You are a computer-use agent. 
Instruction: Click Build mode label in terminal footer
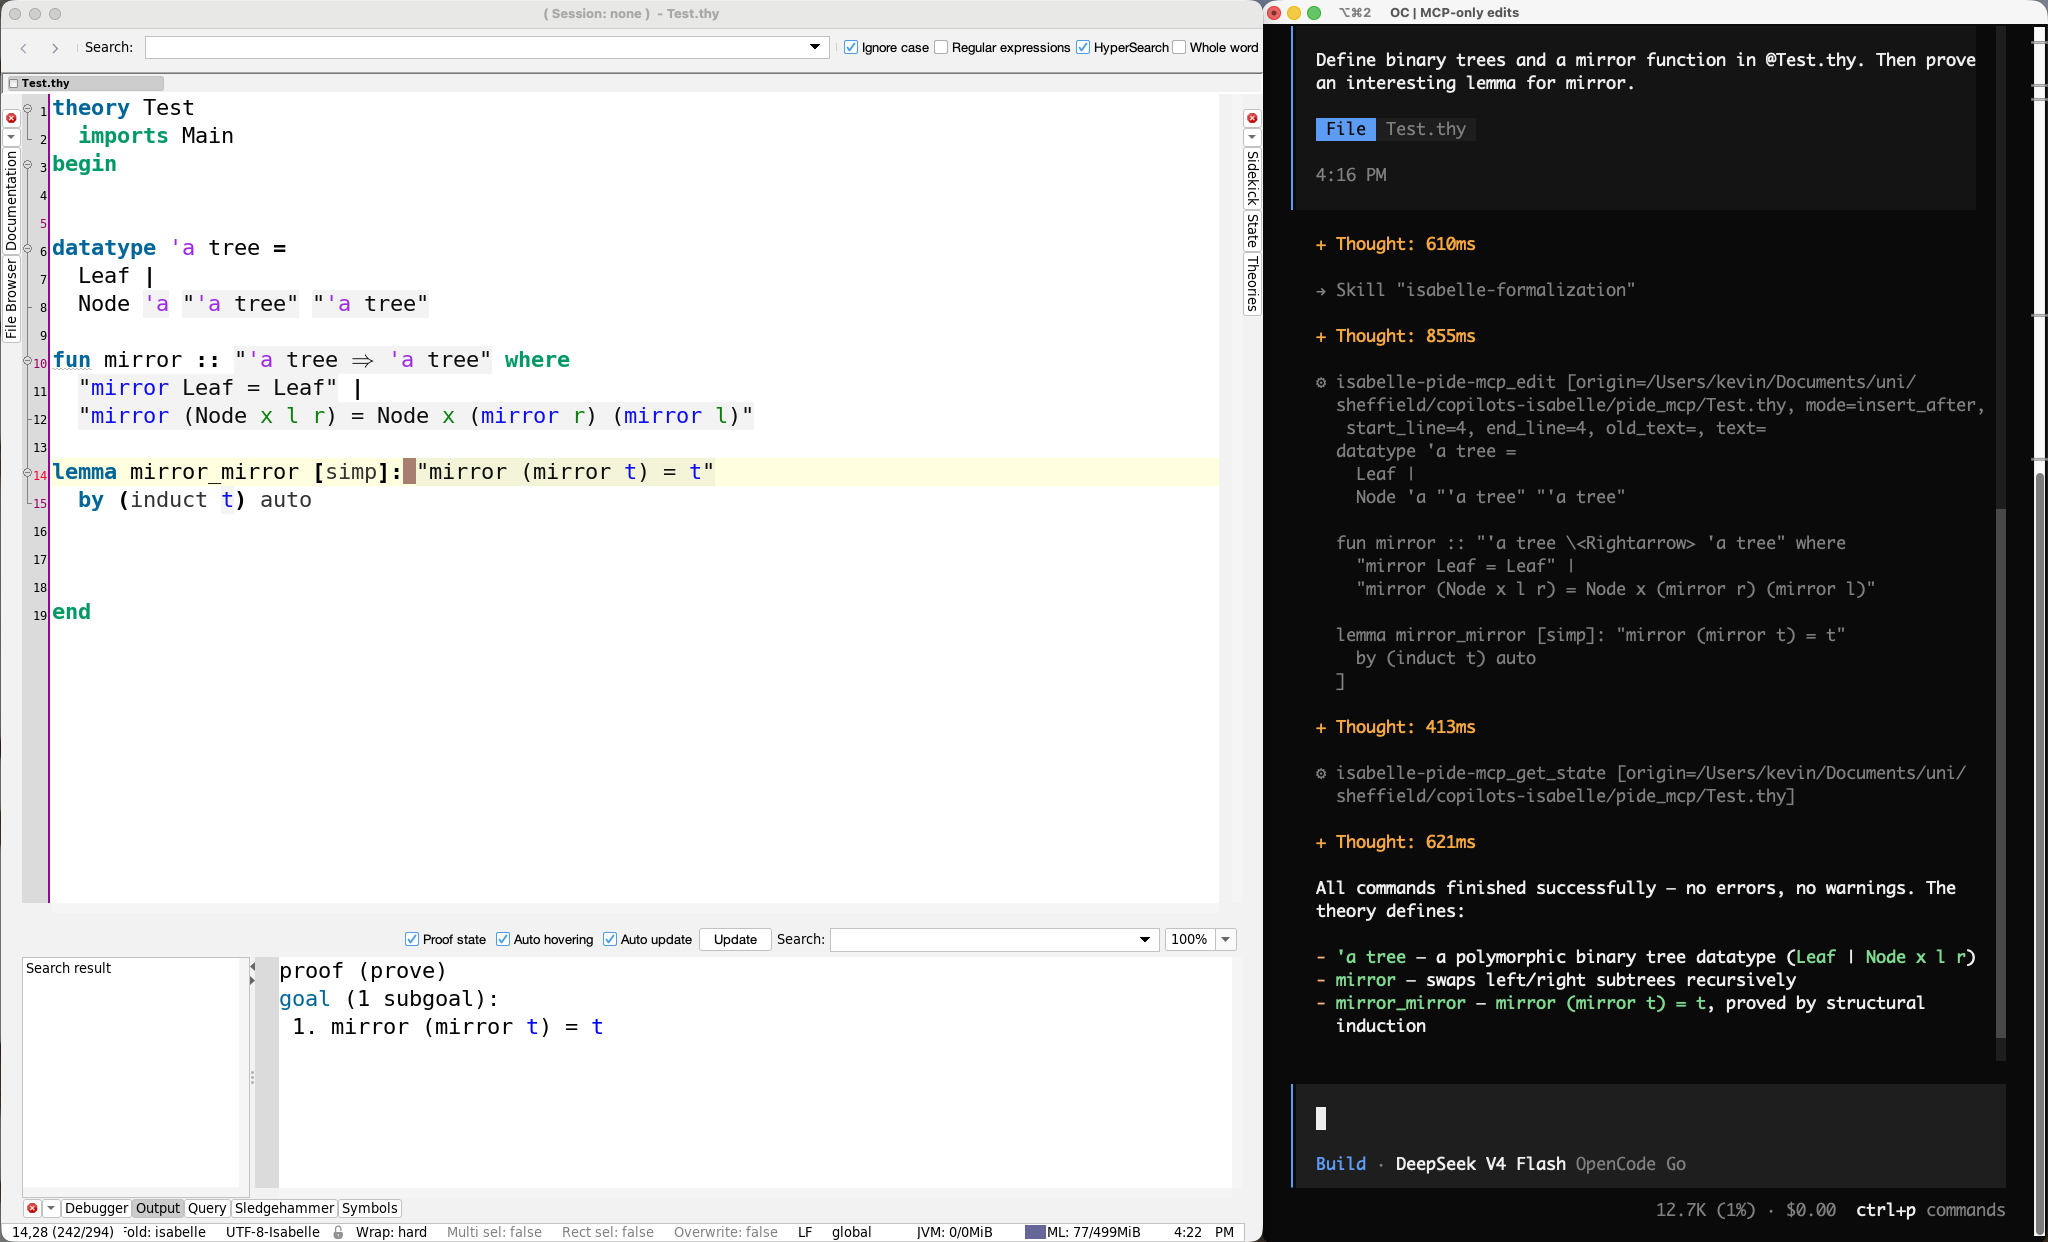click(x=1341, y=1164)
